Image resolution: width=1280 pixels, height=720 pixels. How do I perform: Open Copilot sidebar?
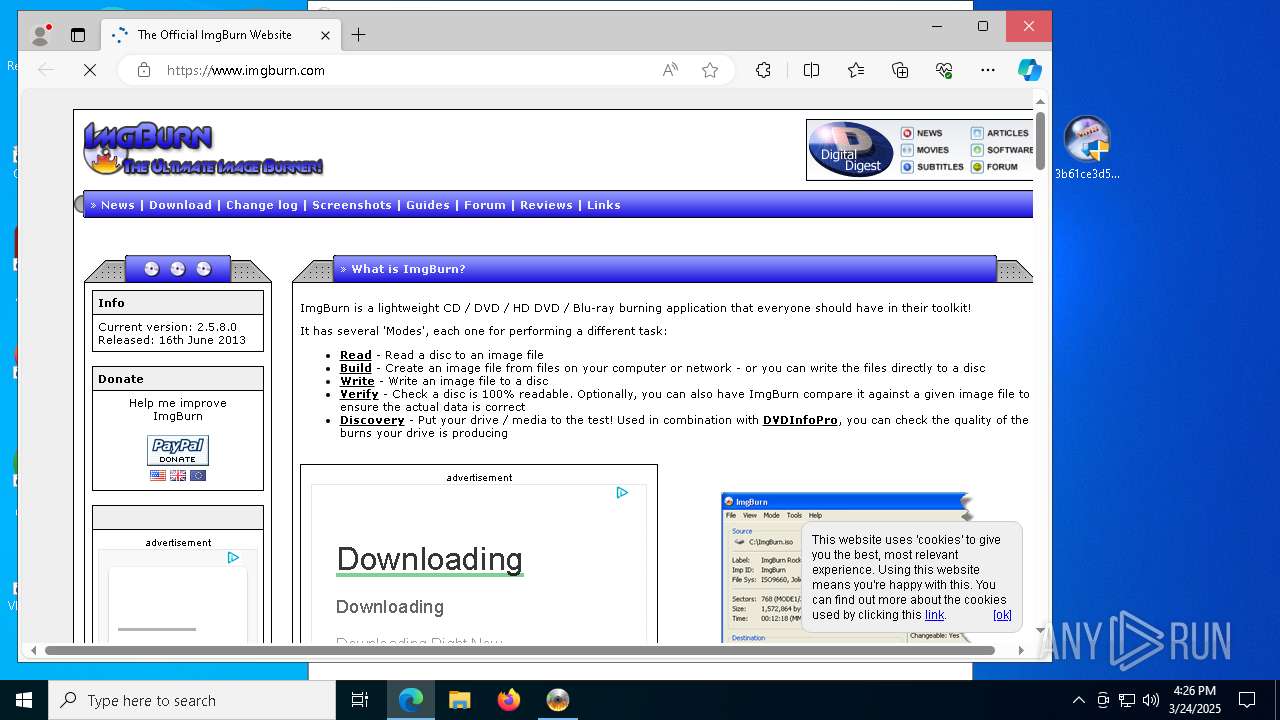tap(1030, 70)
